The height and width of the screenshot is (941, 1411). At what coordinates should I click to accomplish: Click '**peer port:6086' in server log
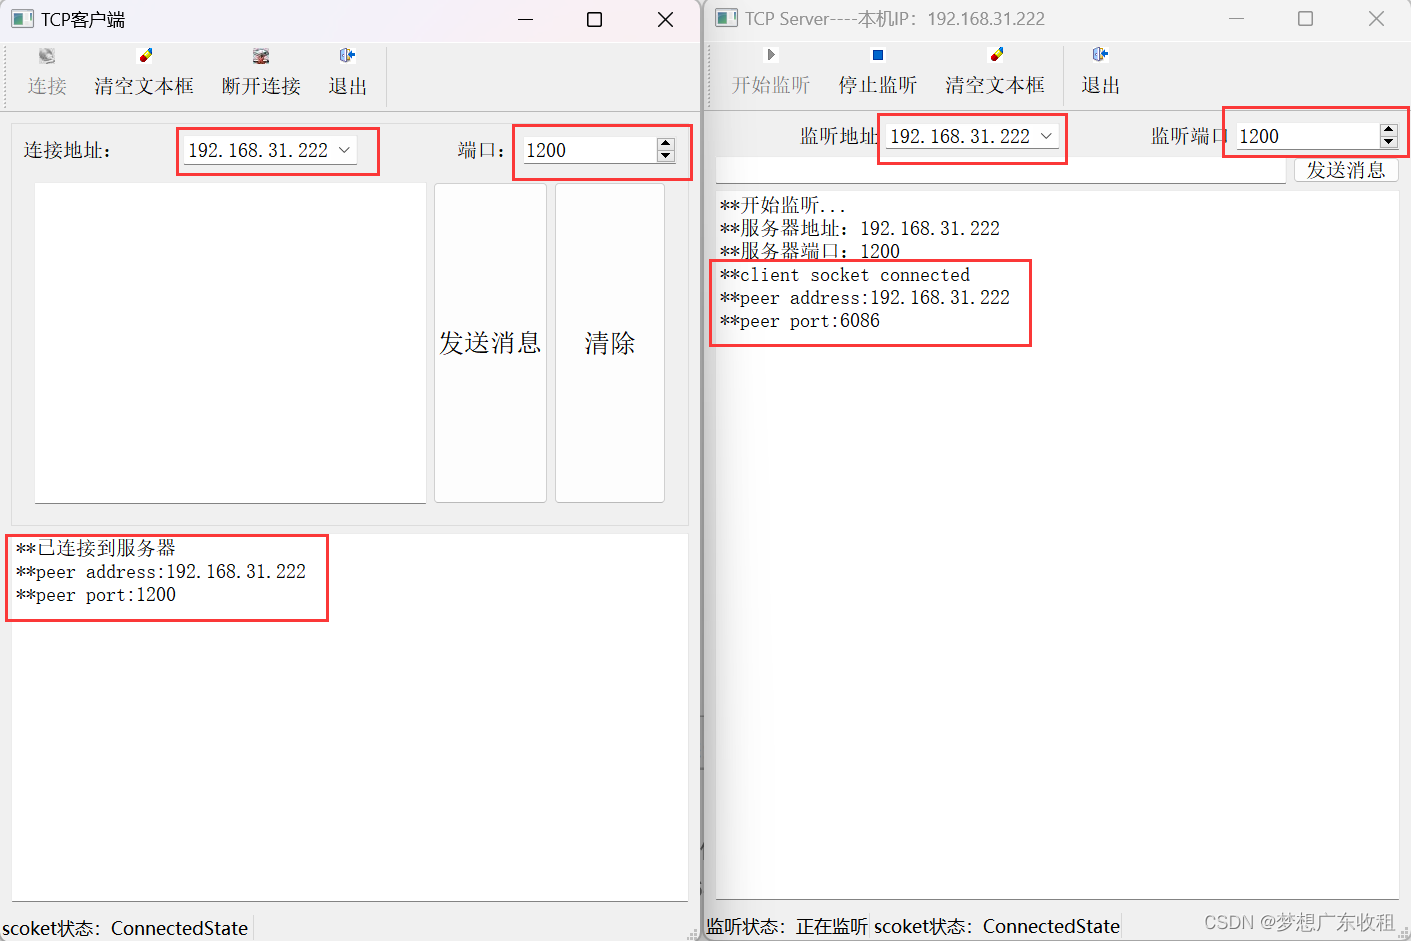[800, 321]
